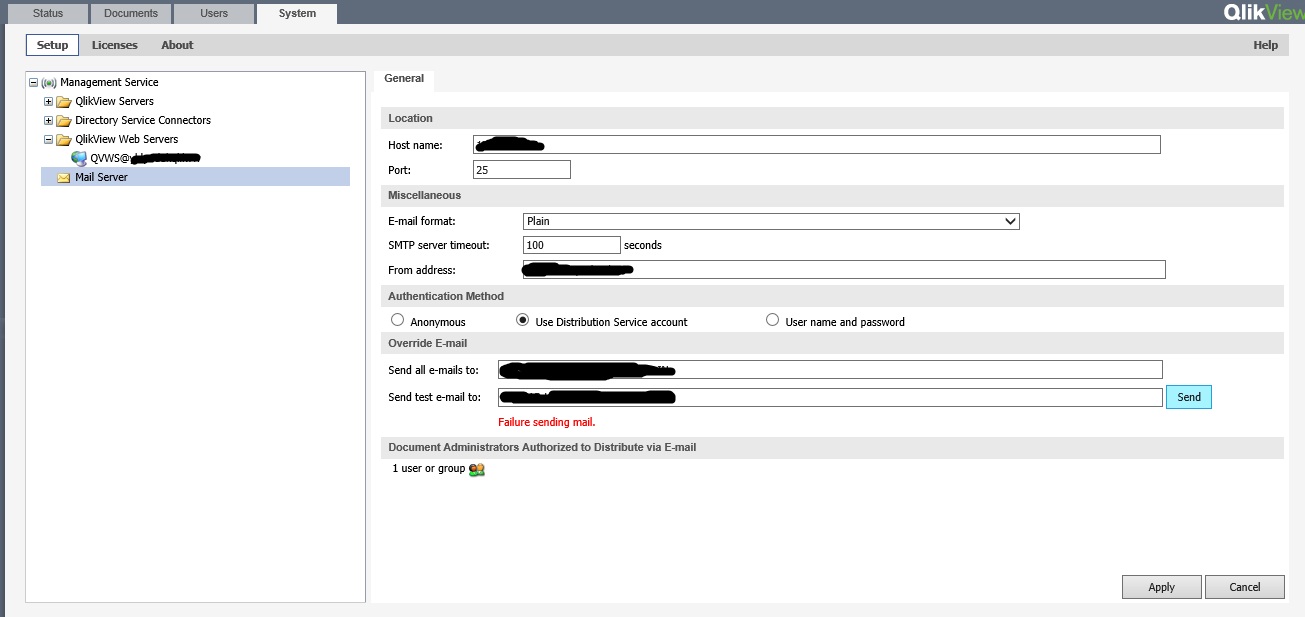Click the Directory Service Connectors folder icon
The image size is (1305, 617).
pyautogui.click(x=64, y=120)
